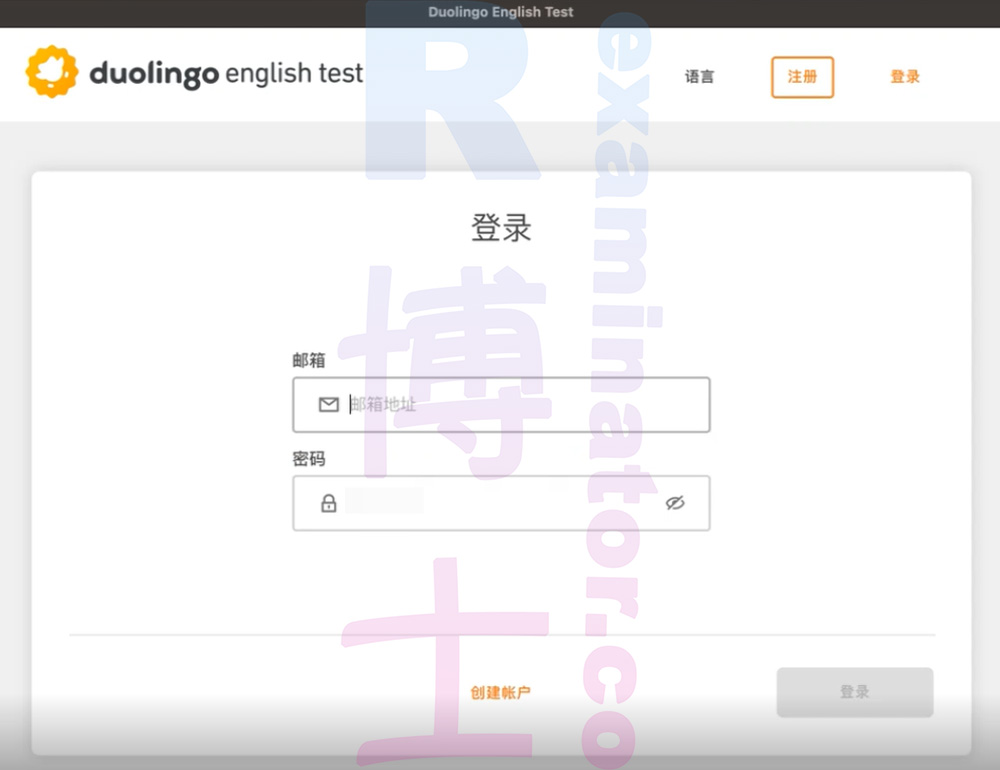Image resolution: width=1000 pixels, height=770 pixels.
Task: Focus the 密码 password input field
Action: coord(501,503)
